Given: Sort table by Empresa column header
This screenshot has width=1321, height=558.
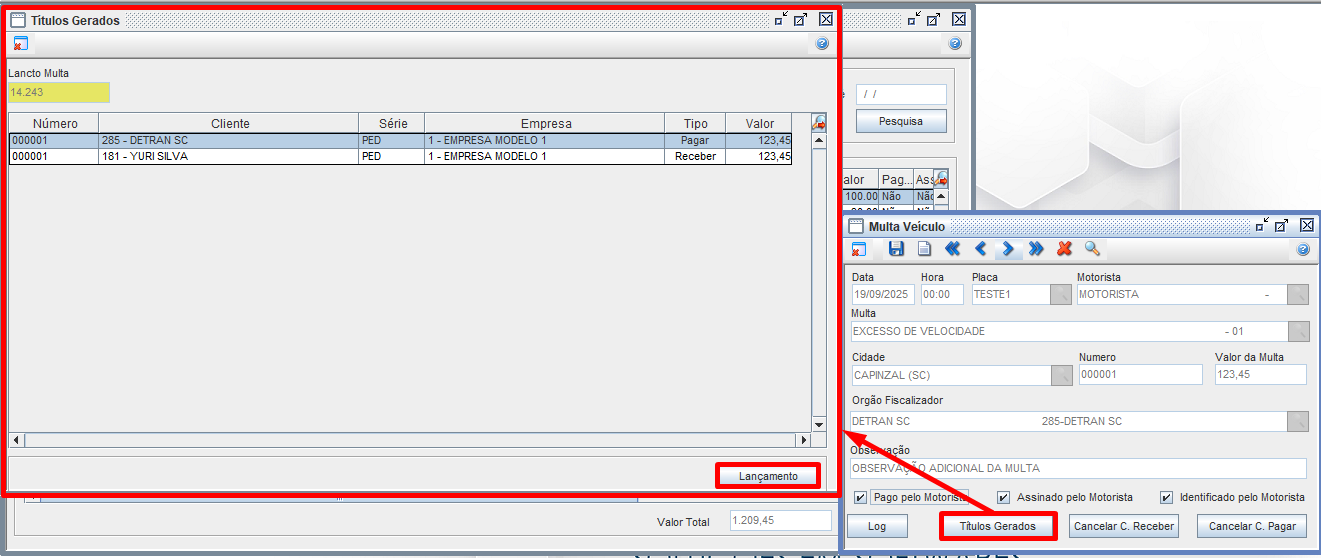Looking at the screenshot, I should 545,123.
